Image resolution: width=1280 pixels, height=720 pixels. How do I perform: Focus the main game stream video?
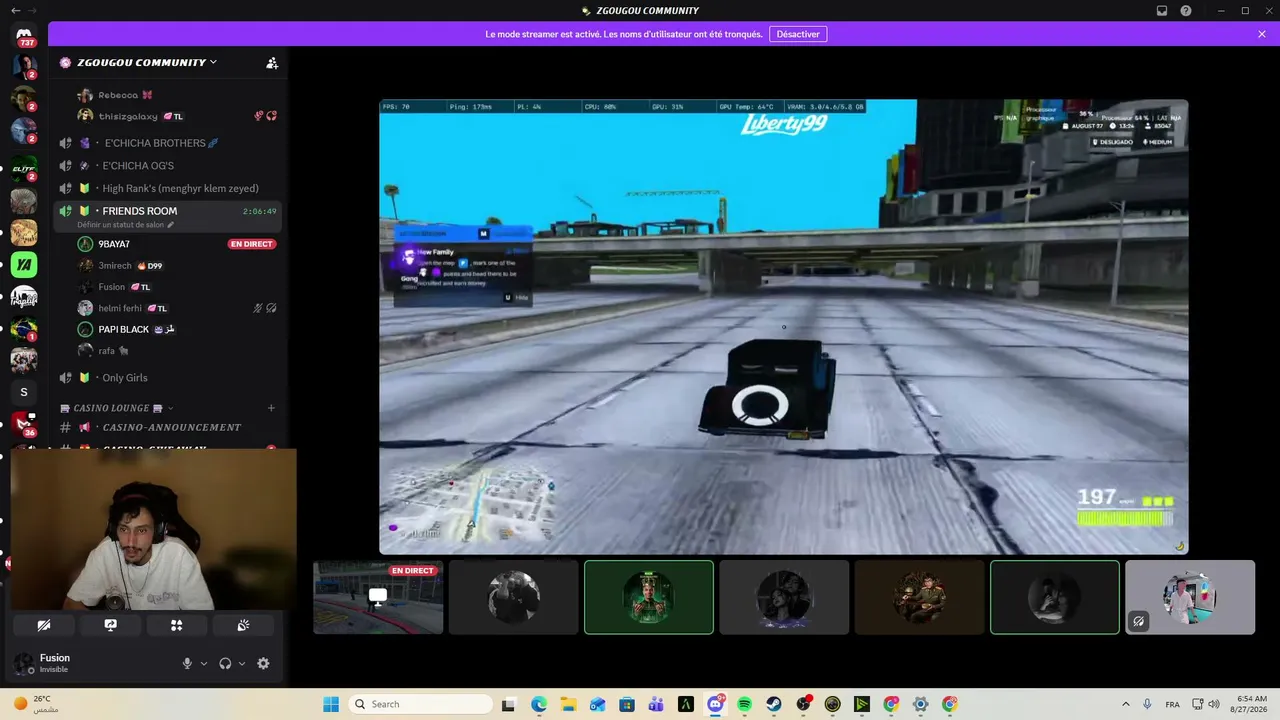pos(783,326)
